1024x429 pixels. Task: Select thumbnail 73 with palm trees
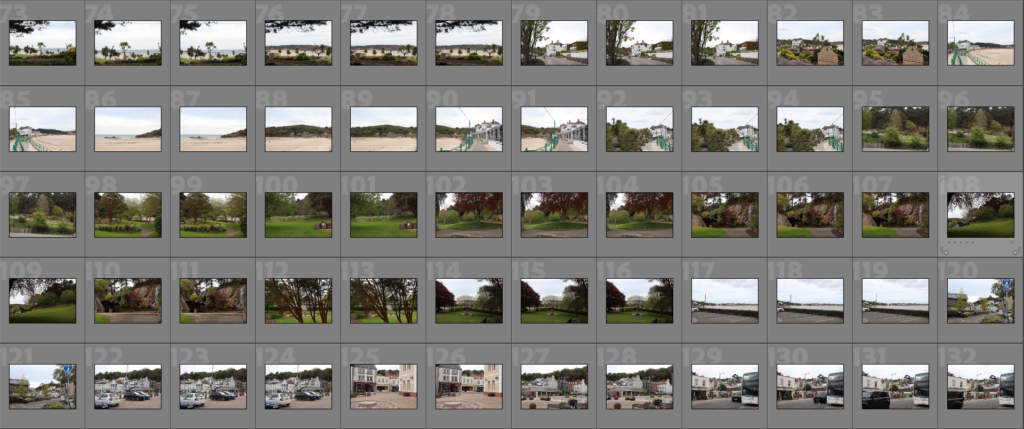[x=42, y=43]
